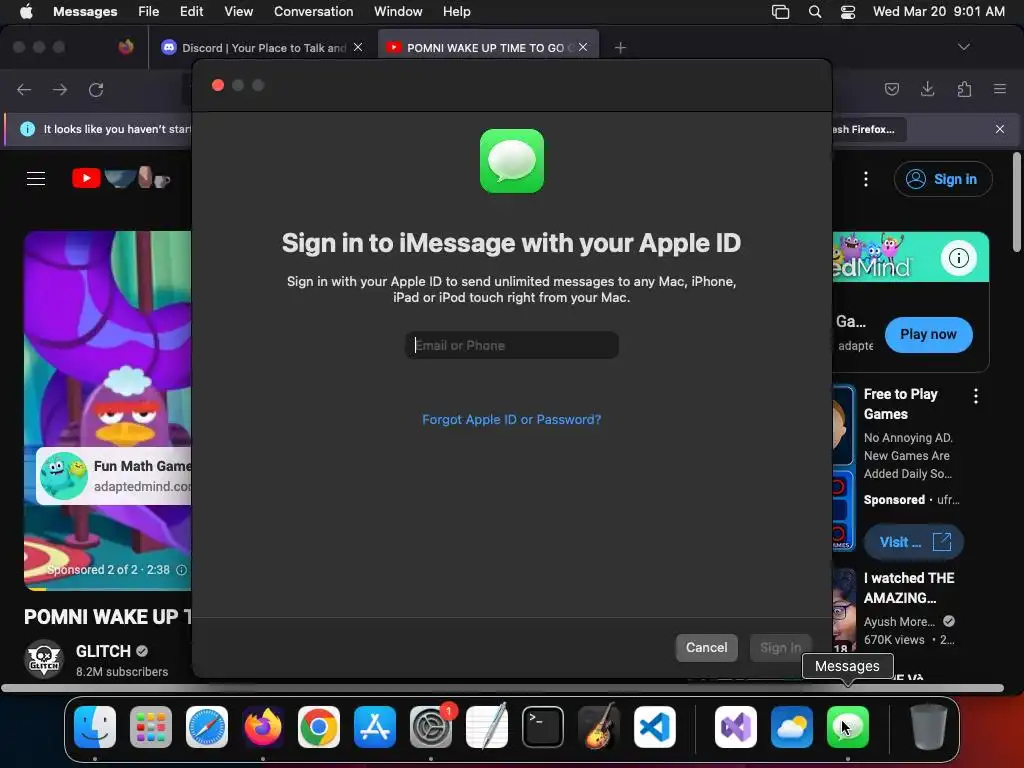Open options for Free to Play Games ad
The image size is (1024, 768).
click(976, 396)
